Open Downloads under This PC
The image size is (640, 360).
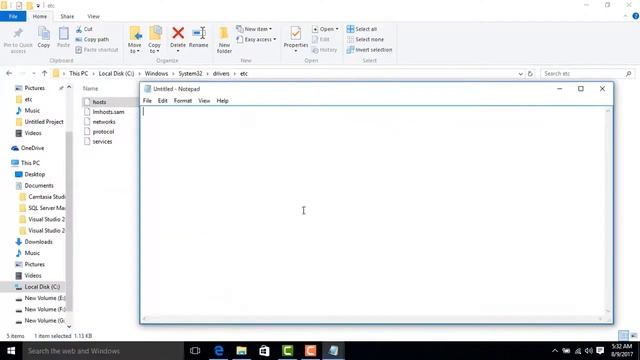(x=38, y=242)
